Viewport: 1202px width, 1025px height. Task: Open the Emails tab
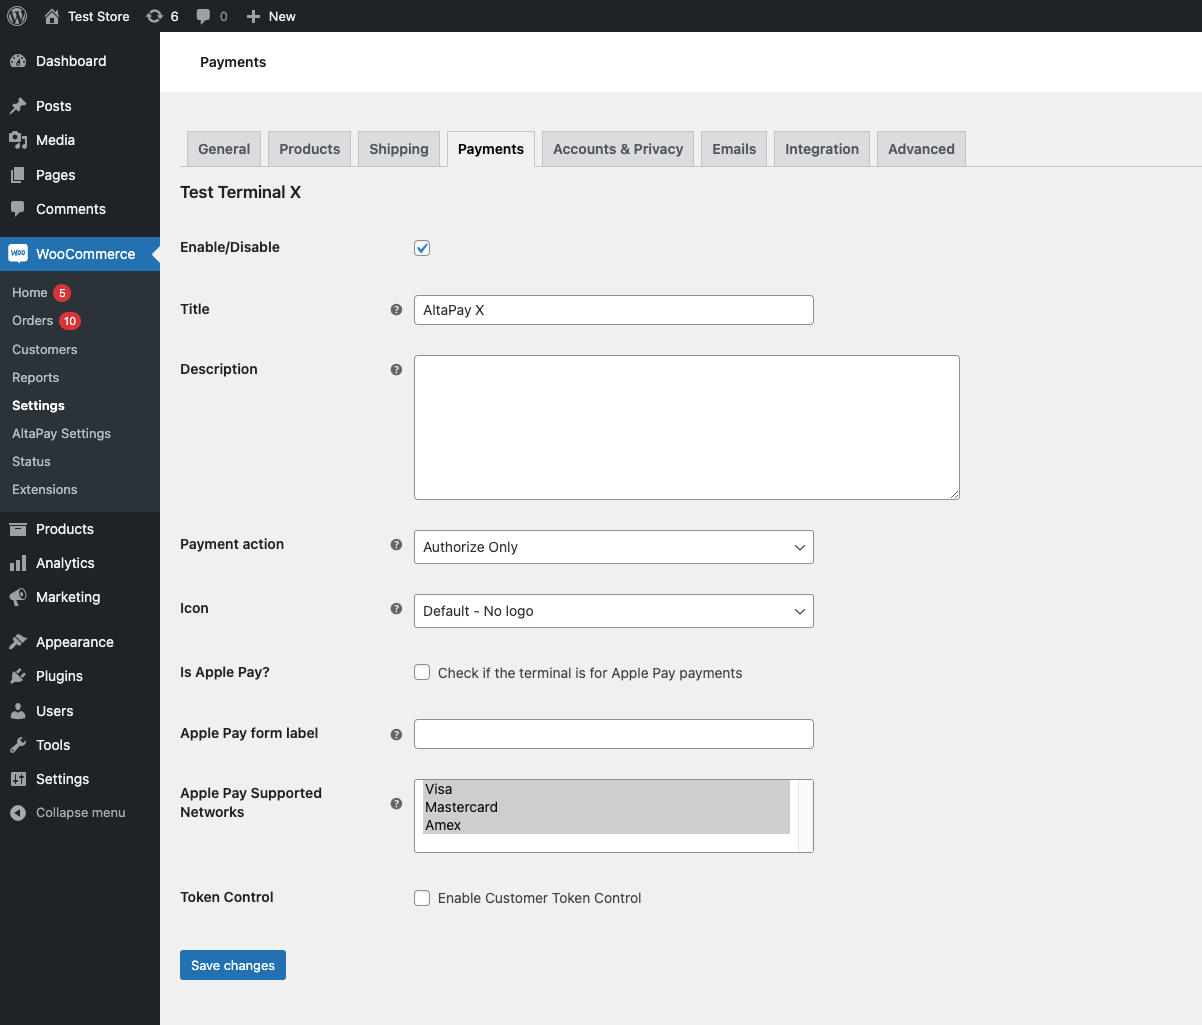click(x=734, y=149)
